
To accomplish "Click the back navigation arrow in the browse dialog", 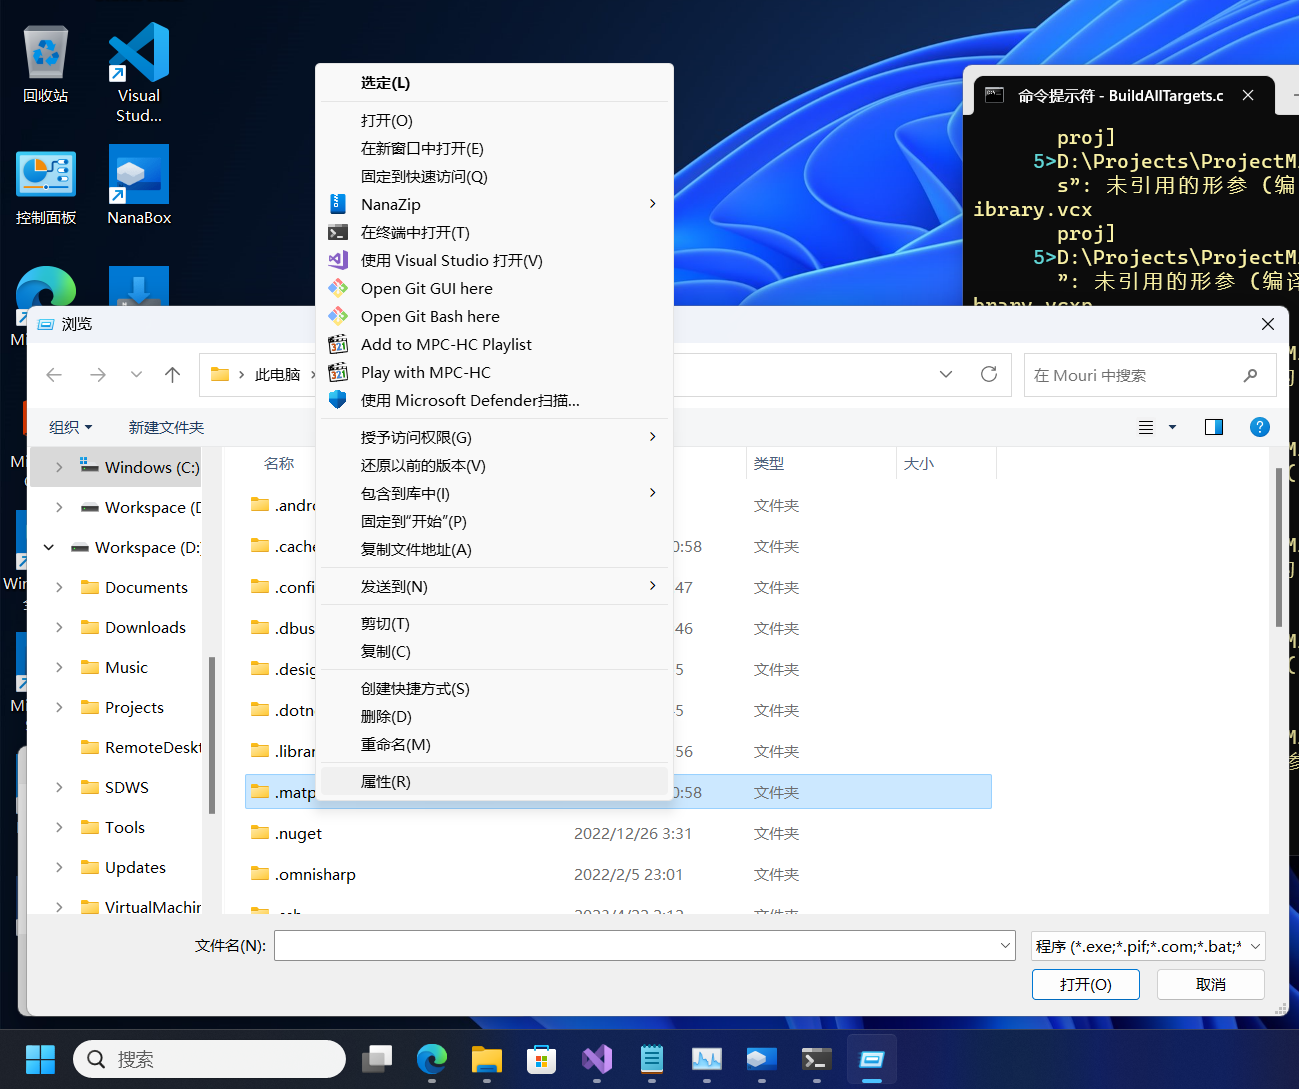I will [54, 375].
